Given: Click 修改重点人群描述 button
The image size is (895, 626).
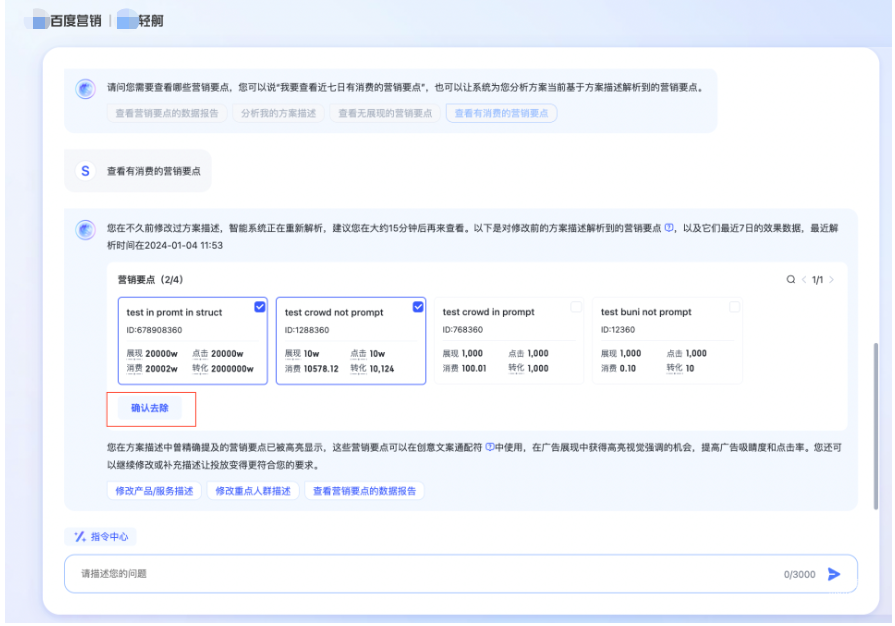Looking at the screenshot, I should 254,491.
